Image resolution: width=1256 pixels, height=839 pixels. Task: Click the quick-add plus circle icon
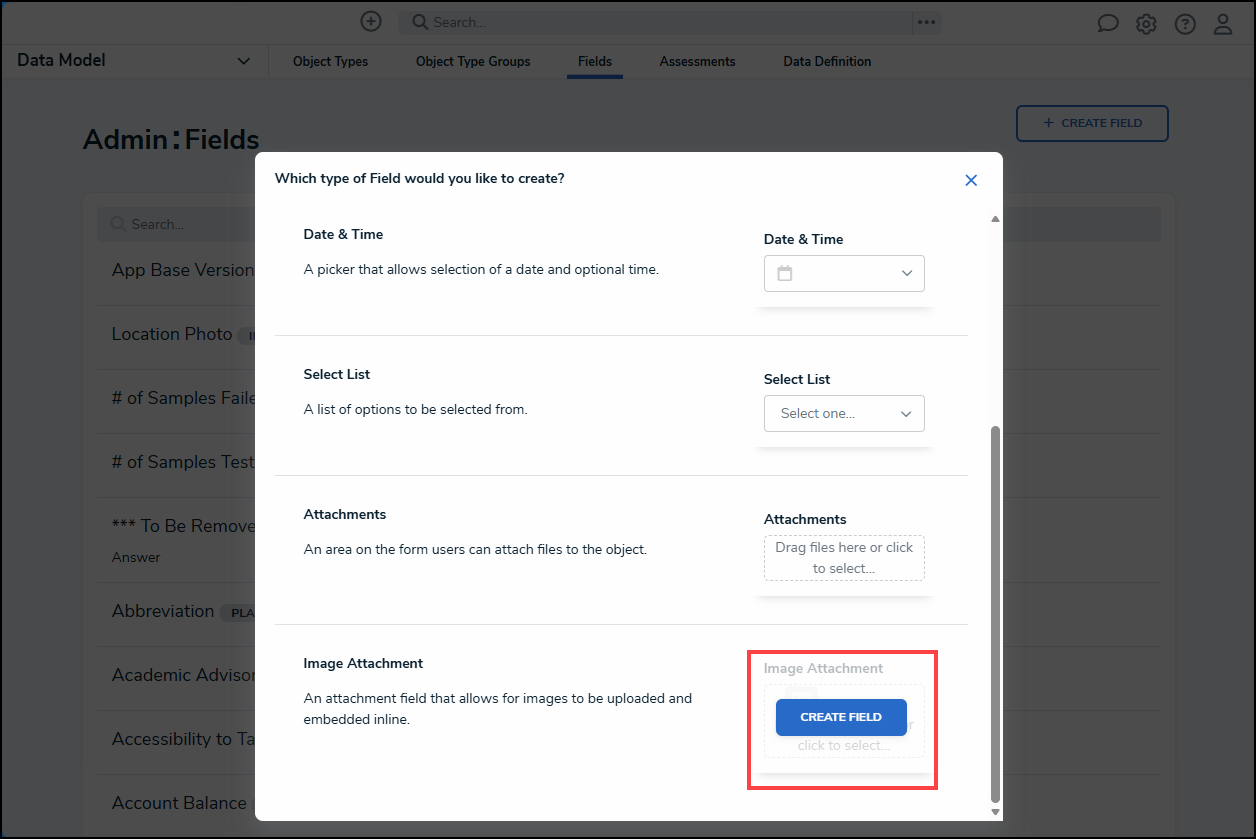371,21
